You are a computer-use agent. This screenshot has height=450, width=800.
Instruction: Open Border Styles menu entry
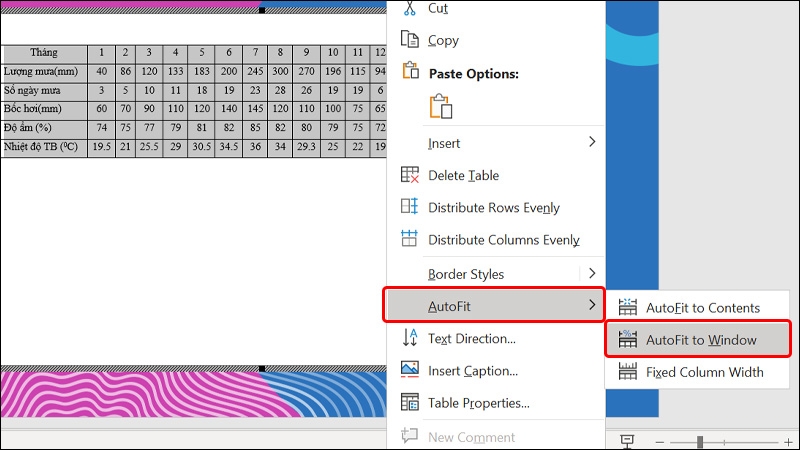(495, 274)
